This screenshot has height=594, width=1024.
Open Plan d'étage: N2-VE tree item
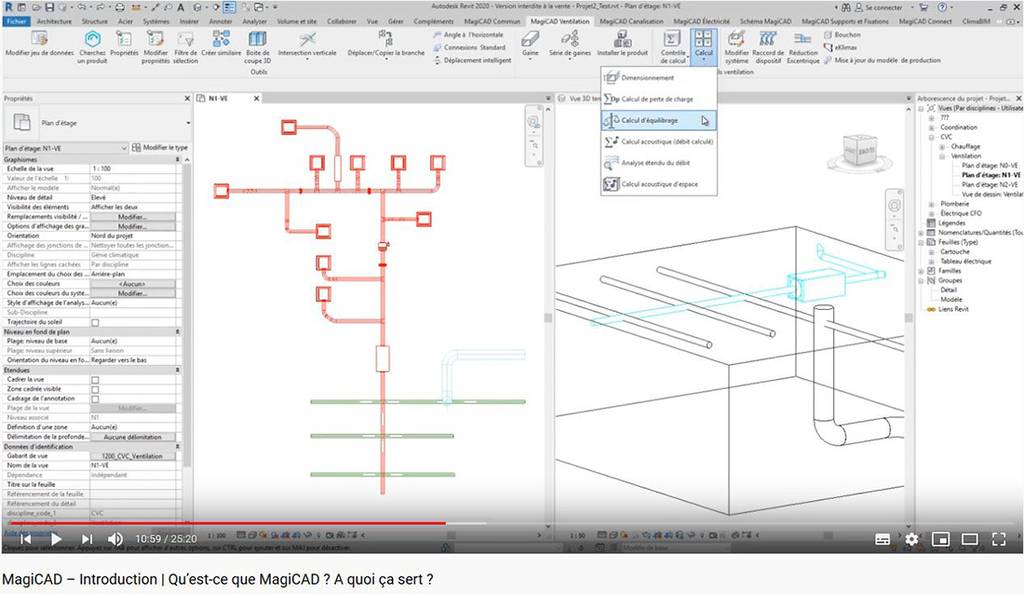(x=989, y=185)
